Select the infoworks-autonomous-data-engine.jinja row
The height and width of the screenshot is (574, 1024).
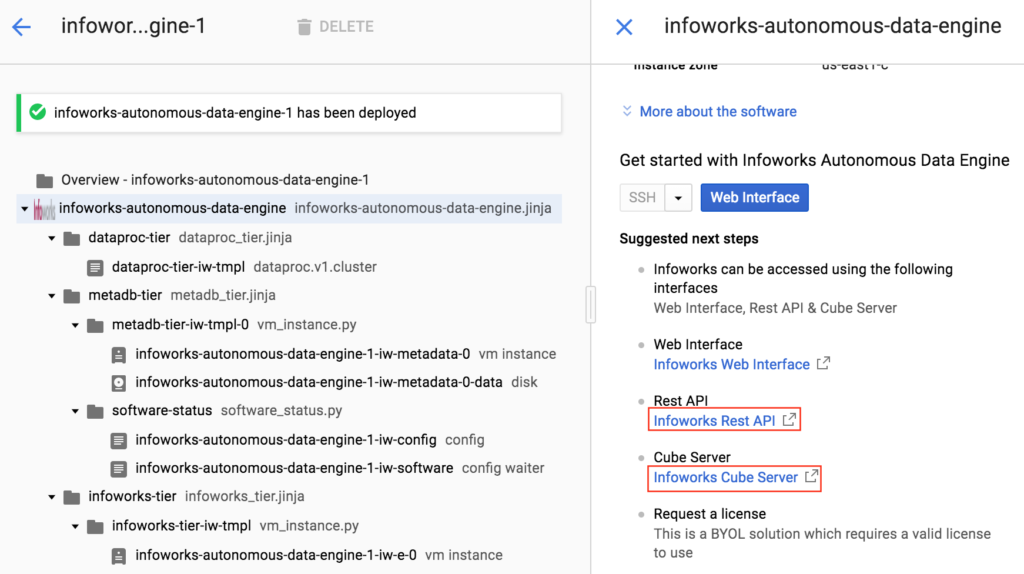tap(289, 209)
